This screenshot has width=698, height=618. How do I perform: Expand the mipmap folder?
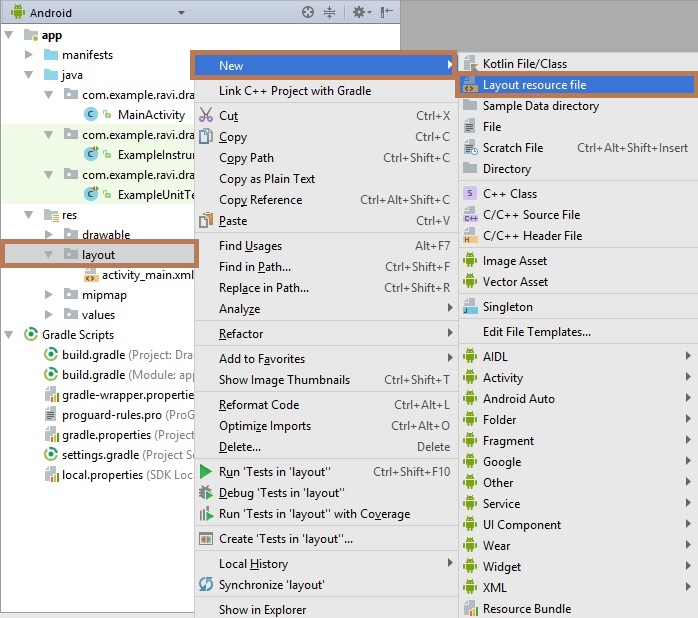tap(49, 294)
